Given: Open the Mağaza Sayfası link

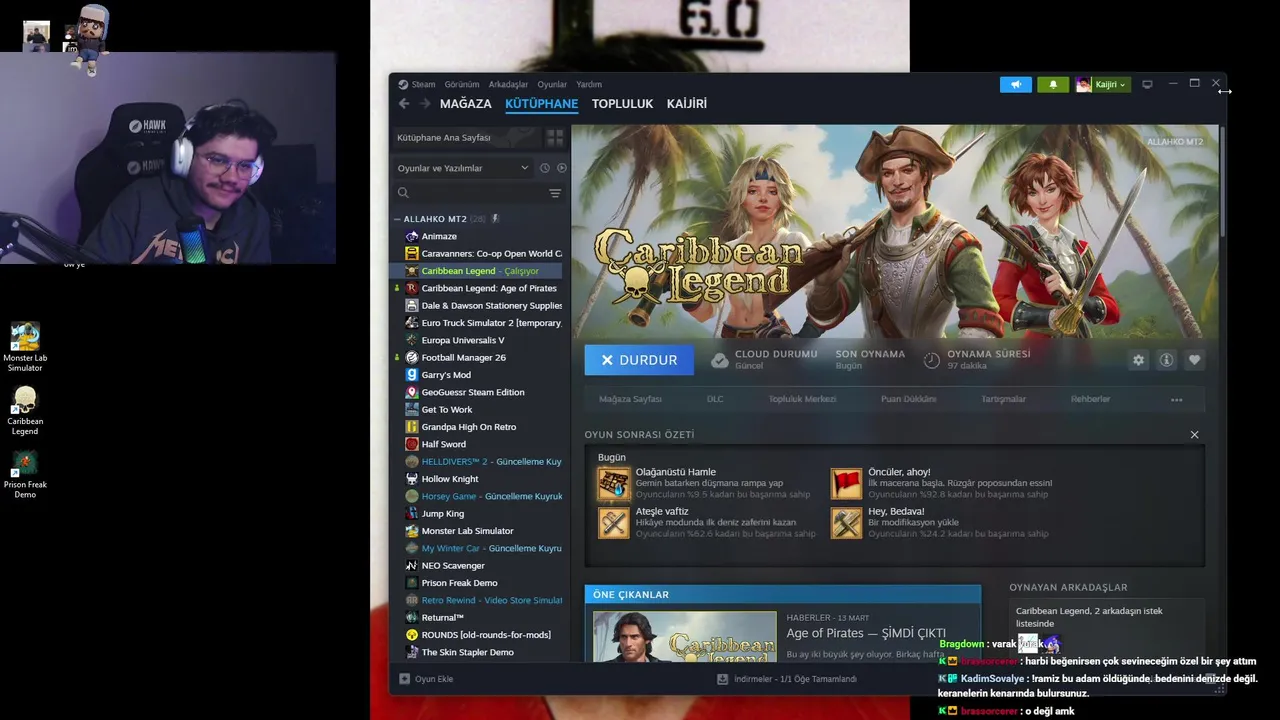Looking at the screenshot, I should [630, 399].
